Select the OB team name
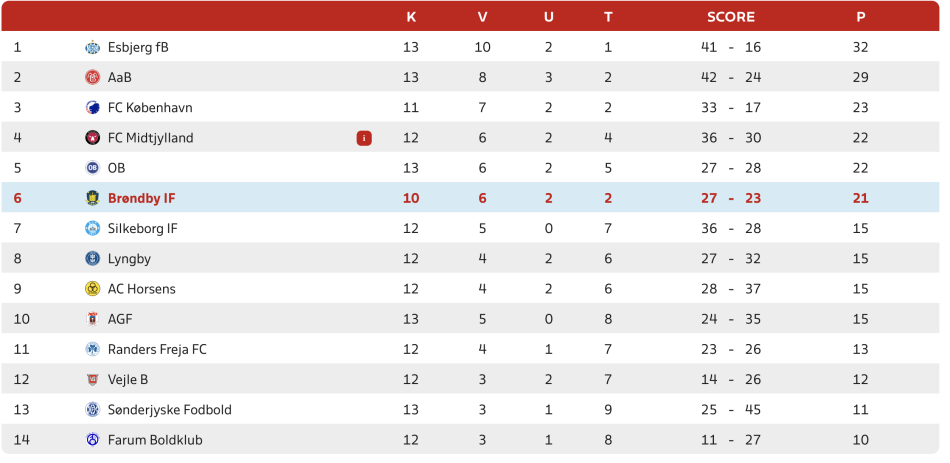 pyautogui.click(x=117, y=168)
